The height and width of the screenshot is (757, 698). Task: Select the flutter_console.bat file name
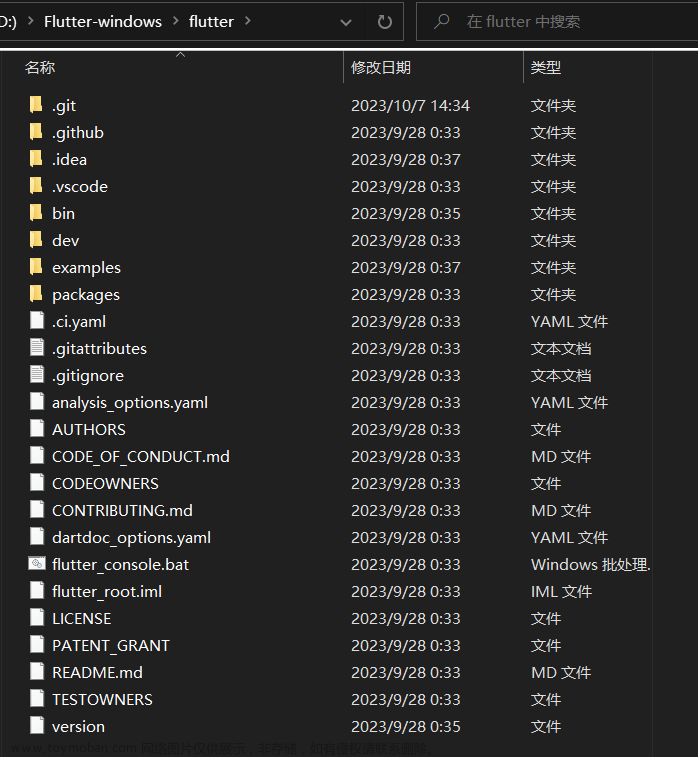coord(120,565)
